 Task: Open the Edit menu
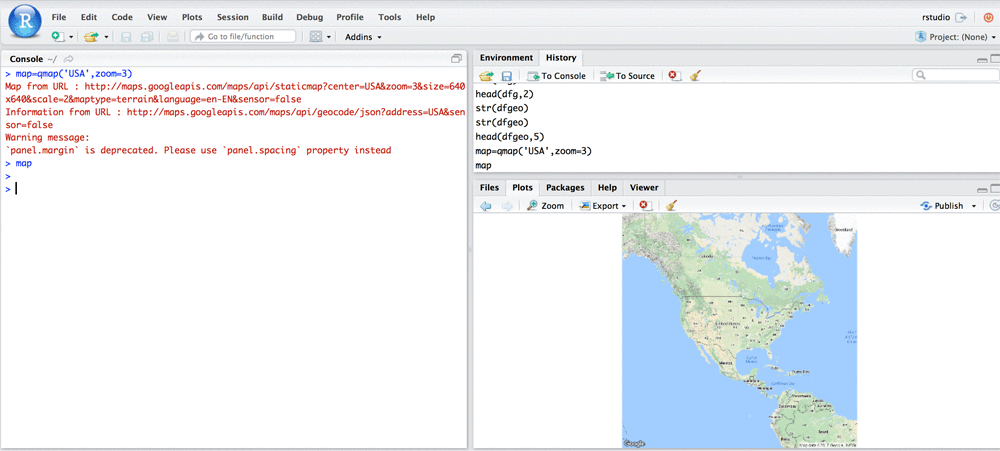pyautogui.click(x=89, y=17)
